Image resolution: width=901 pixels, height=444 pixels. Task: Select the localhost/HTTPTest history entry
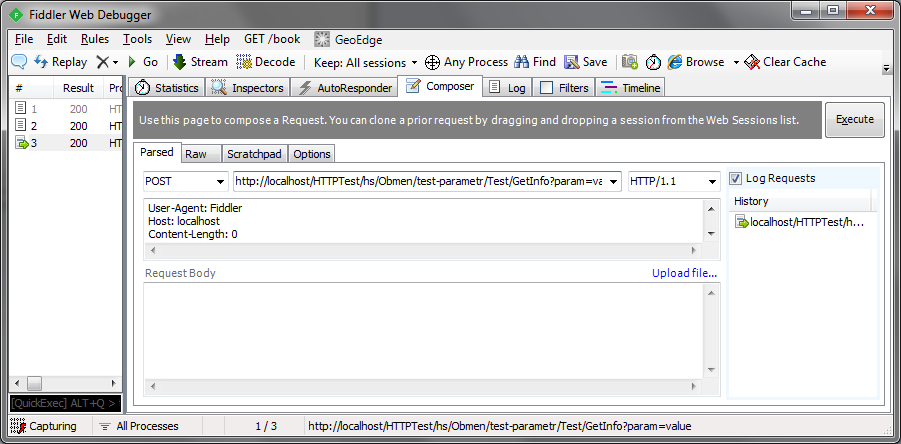800,222
